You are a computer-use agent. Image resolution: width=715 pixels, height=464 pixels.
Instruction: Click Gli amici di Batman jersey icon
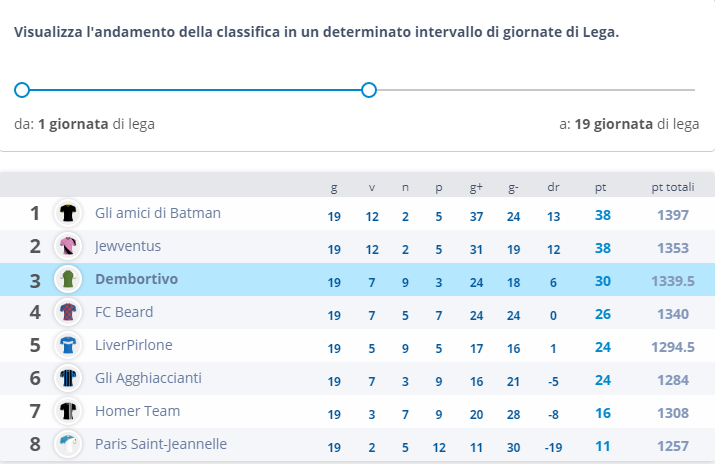[68, 213]
